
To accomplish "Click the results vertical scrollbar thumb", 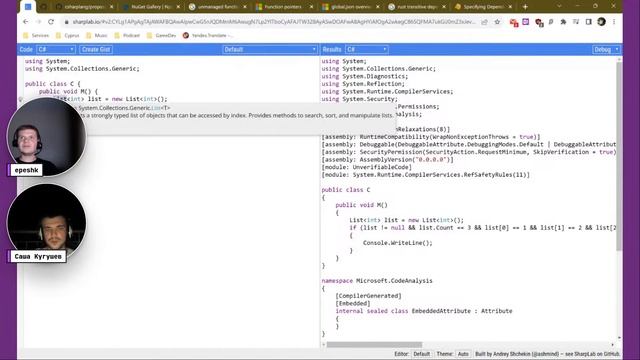I will (x=619, y=155).
